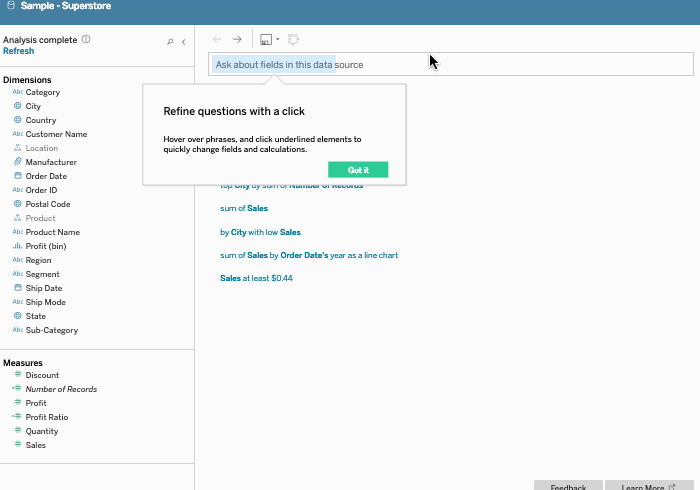Click the globe icon next to Postal Code
700x490 pixels.
click(x=17, y=204)
